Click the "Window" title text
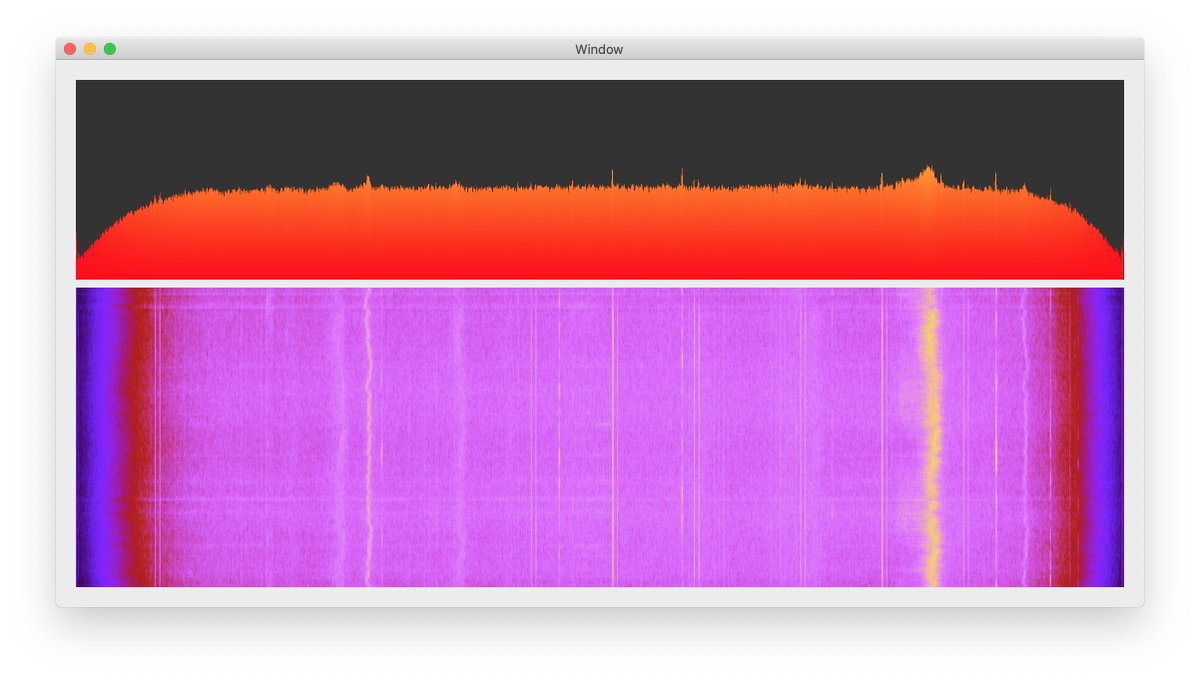This screenshot has width=1200, height=681. (x=599, y=49)
